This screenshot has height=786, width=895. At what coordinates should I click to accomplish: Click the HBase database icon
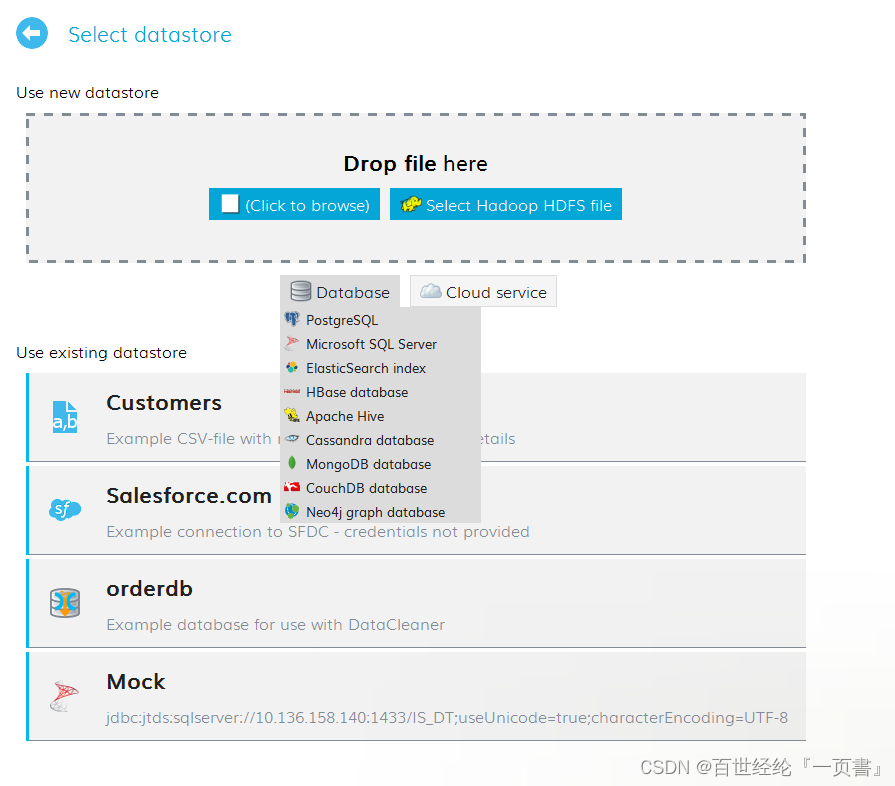(x=292, y=391)
